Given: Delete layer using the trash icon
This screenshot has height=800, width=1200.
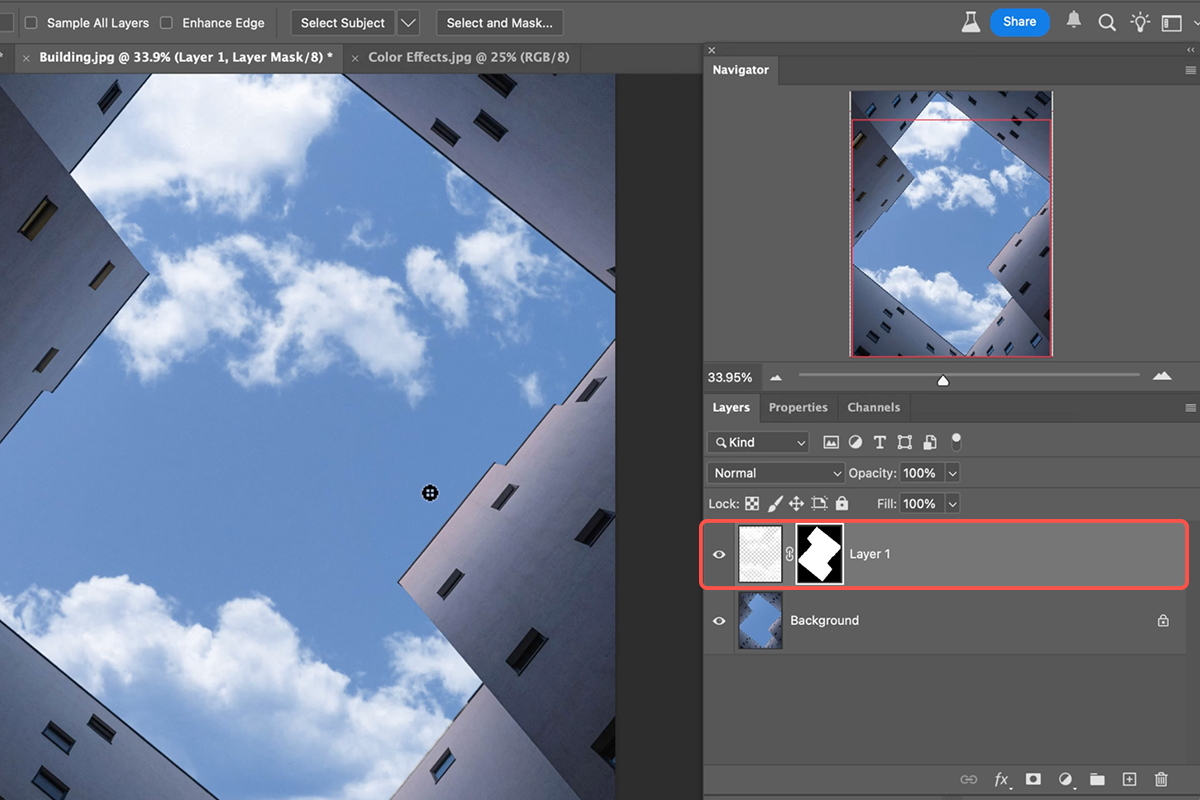Looking at the screenshot, I should click(1161, 779).
